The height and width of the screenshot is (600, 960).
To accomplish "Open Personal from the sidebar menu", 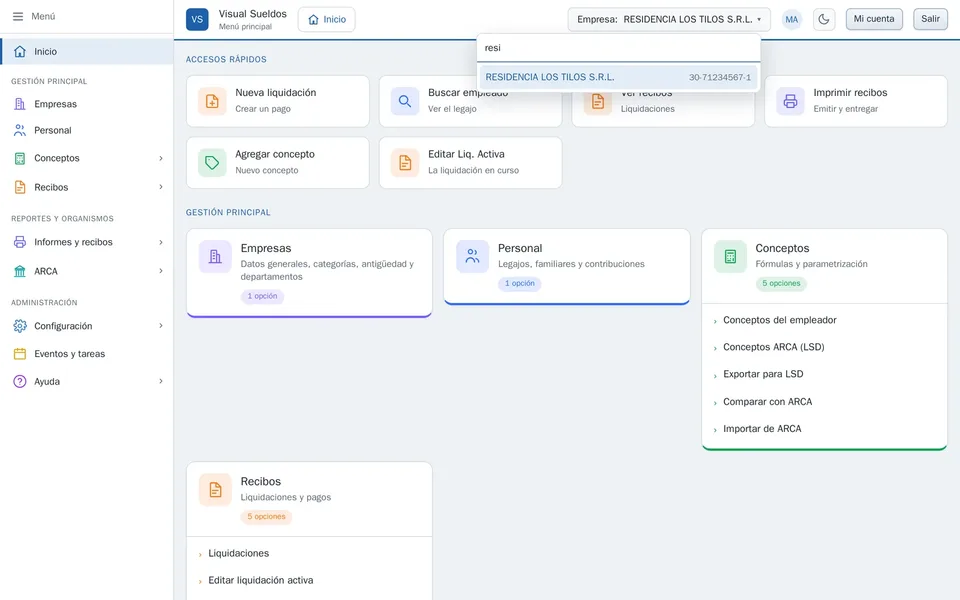I will (87, 130).
